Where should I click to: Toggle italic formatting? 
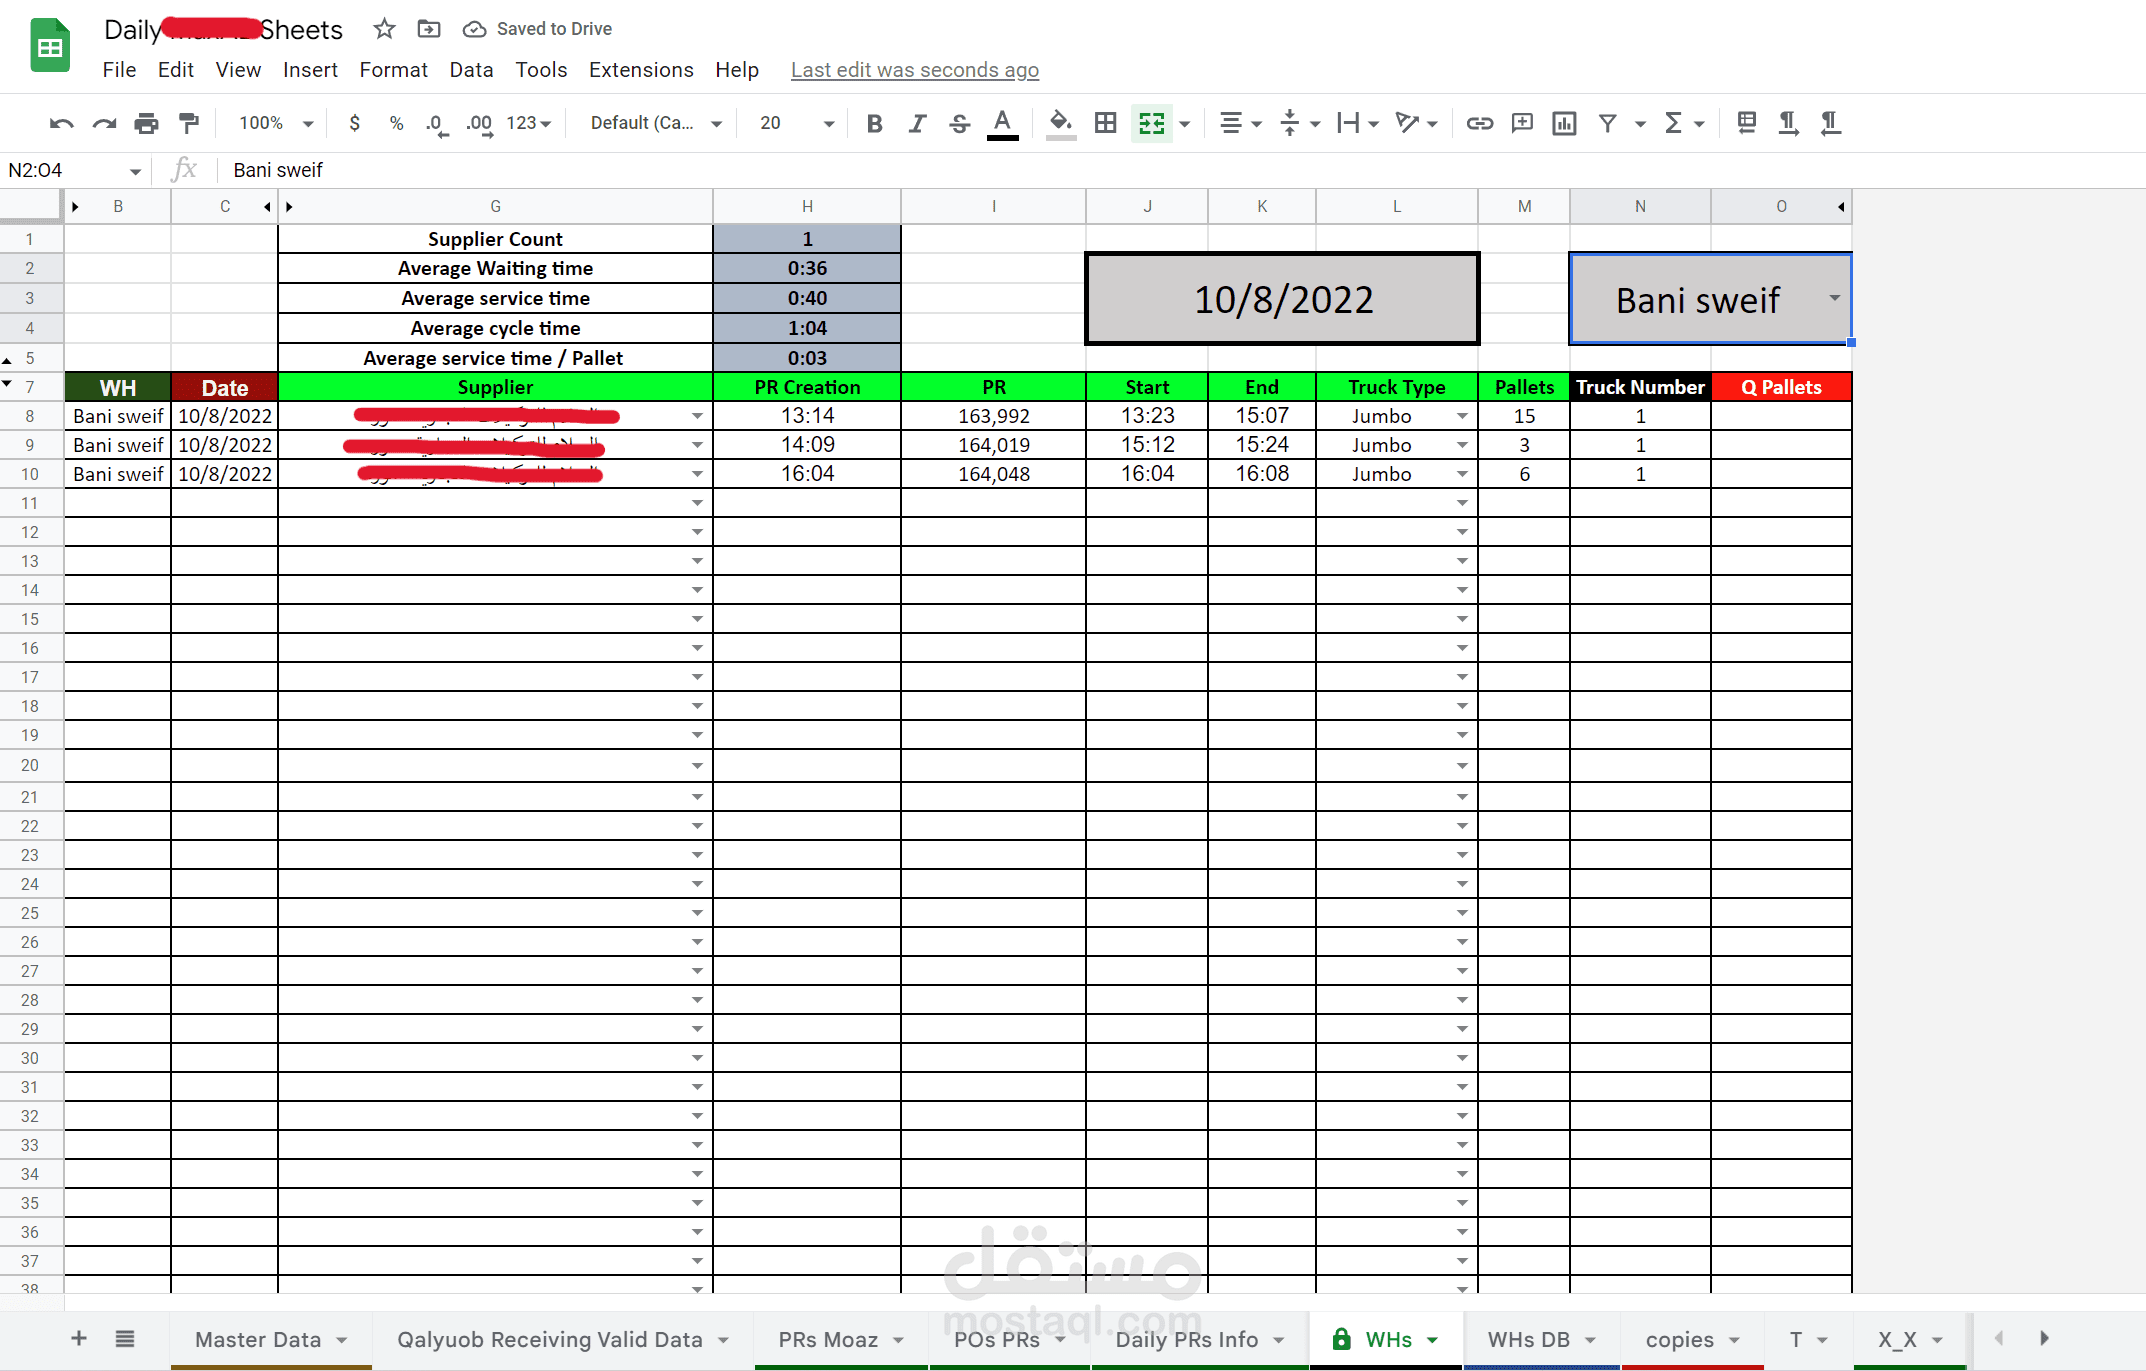pos(916,123)
